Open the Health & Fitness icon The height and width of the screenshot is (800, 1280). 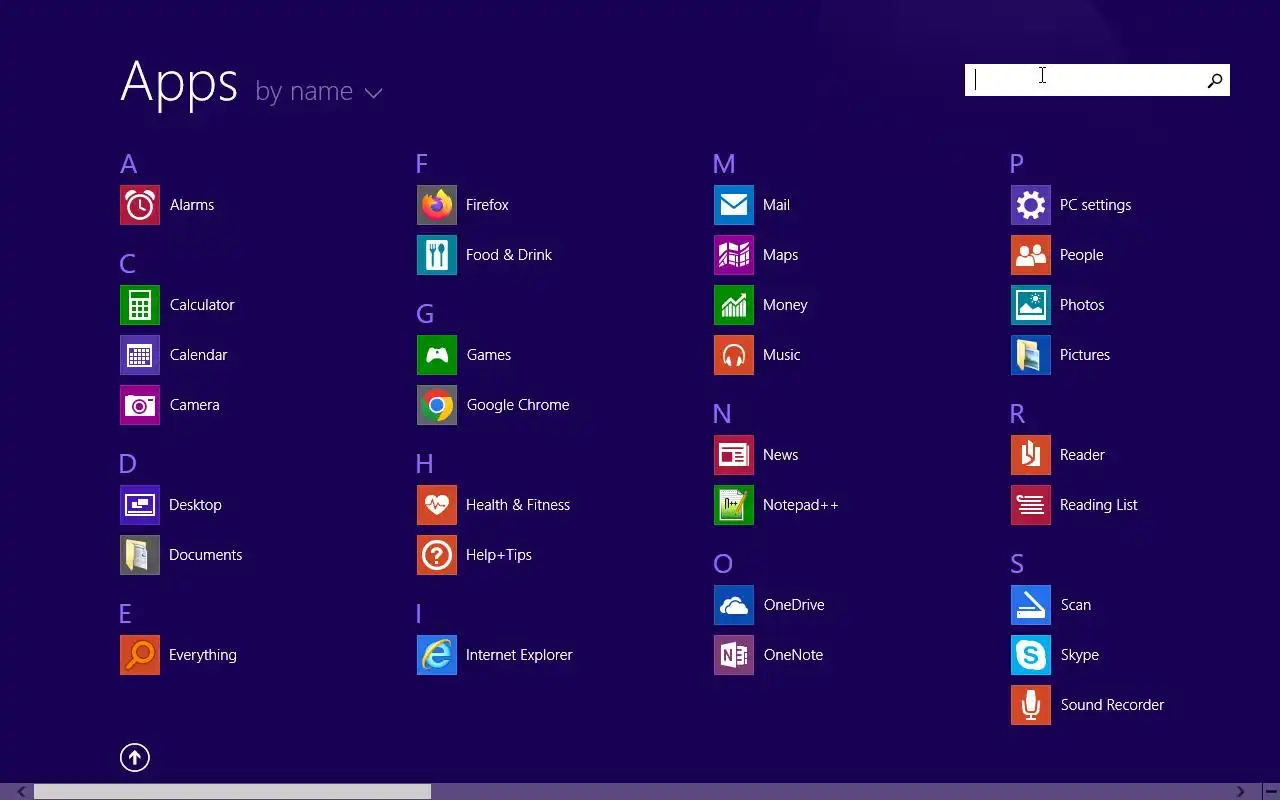(437, 505)
